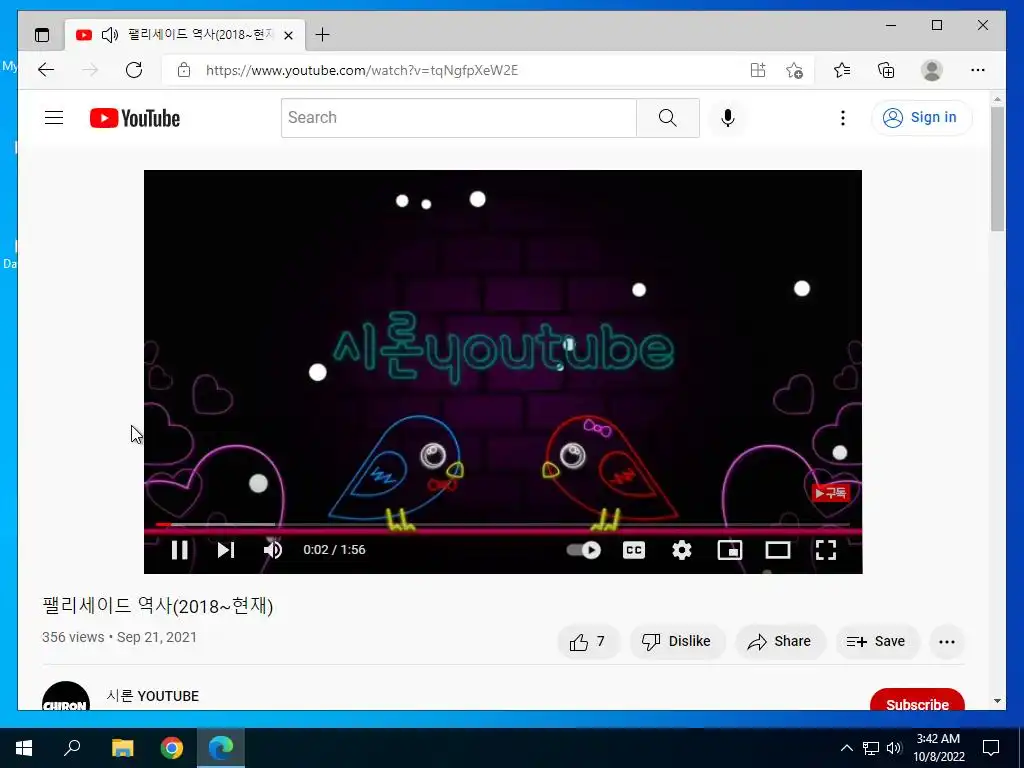Save video to a playlist

[x=876, y=641]
